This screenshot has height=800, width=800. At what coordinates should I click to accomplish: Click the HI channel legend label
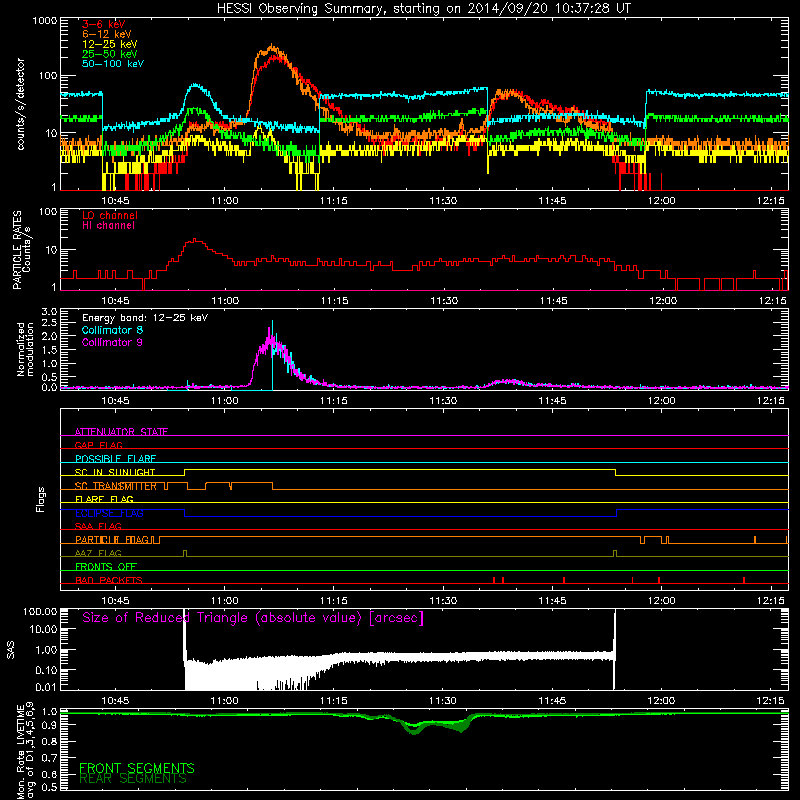pyautogui.click(x=108, y=225)
